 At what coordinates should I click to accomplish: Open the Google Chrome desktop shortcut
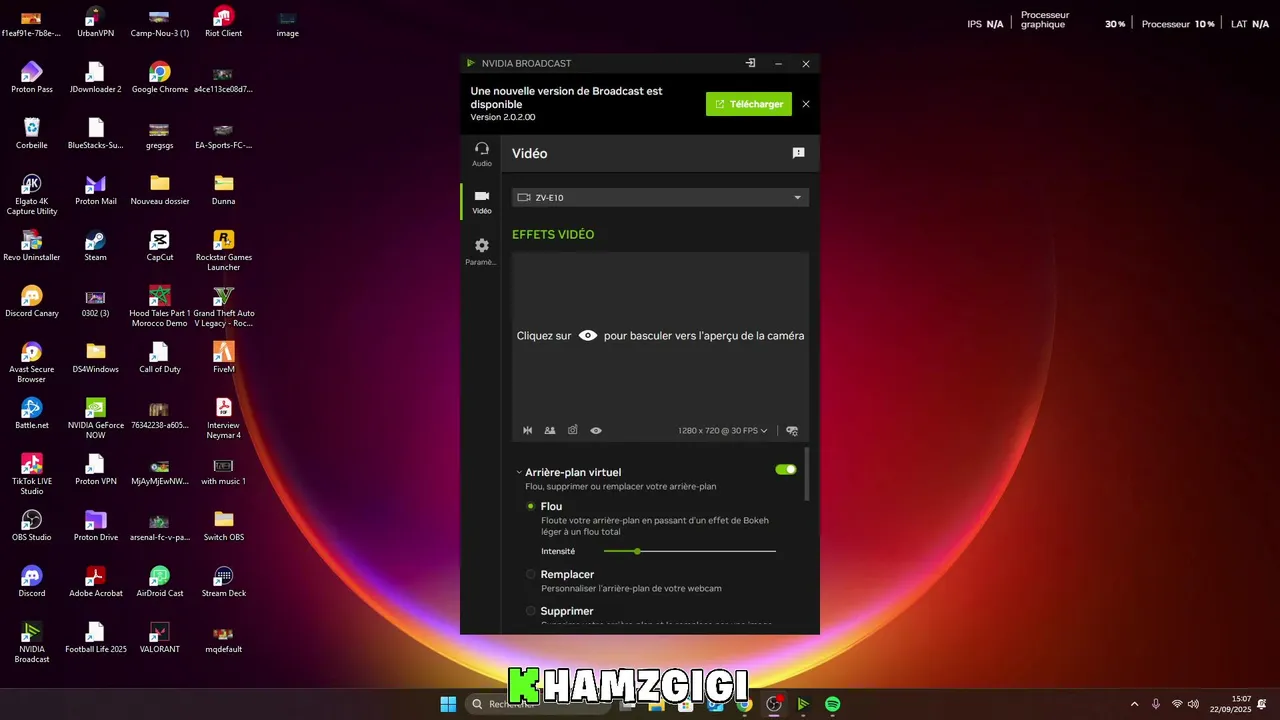tap(160, 78)
